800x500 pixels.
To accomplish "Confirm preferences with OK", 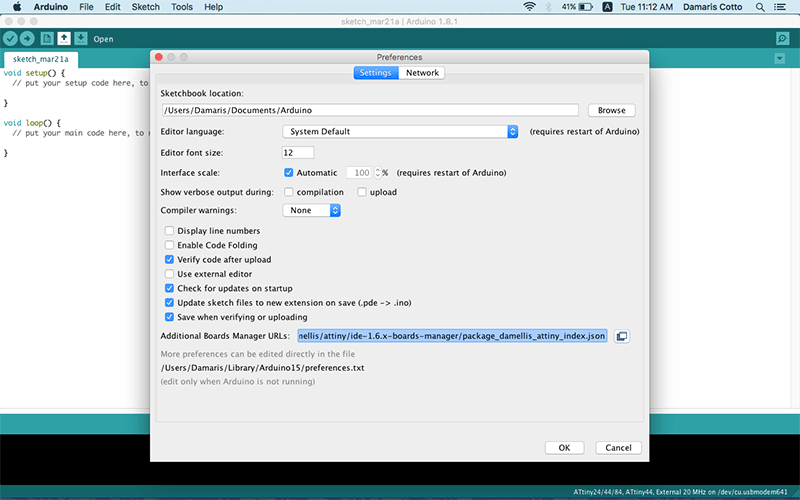I will click(x=564, y=447).
